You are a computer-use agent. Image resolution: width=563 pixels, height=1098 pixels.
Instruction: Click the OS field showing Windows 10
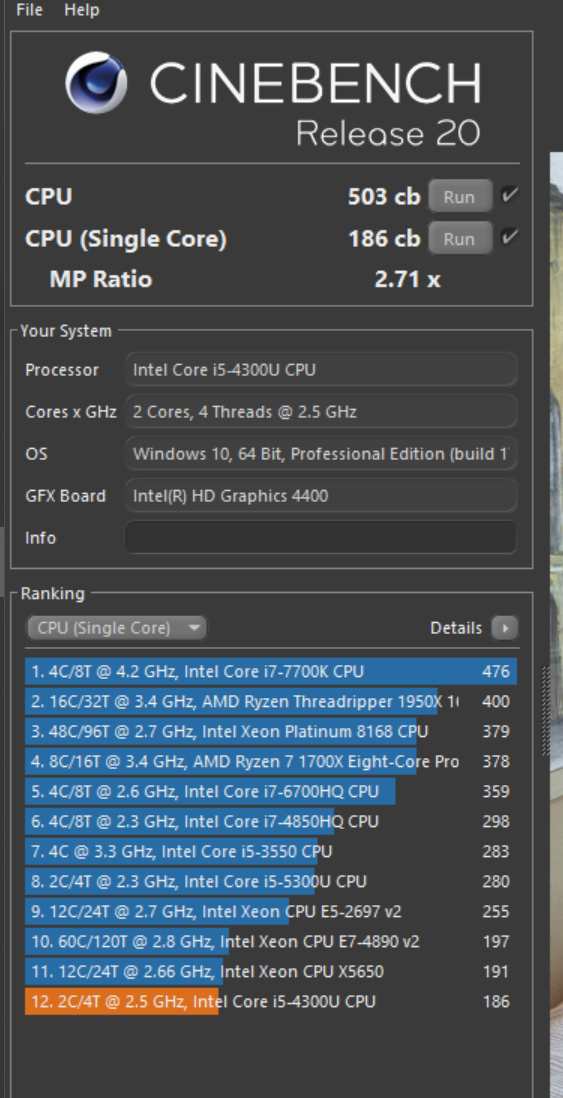click(321, 454)
